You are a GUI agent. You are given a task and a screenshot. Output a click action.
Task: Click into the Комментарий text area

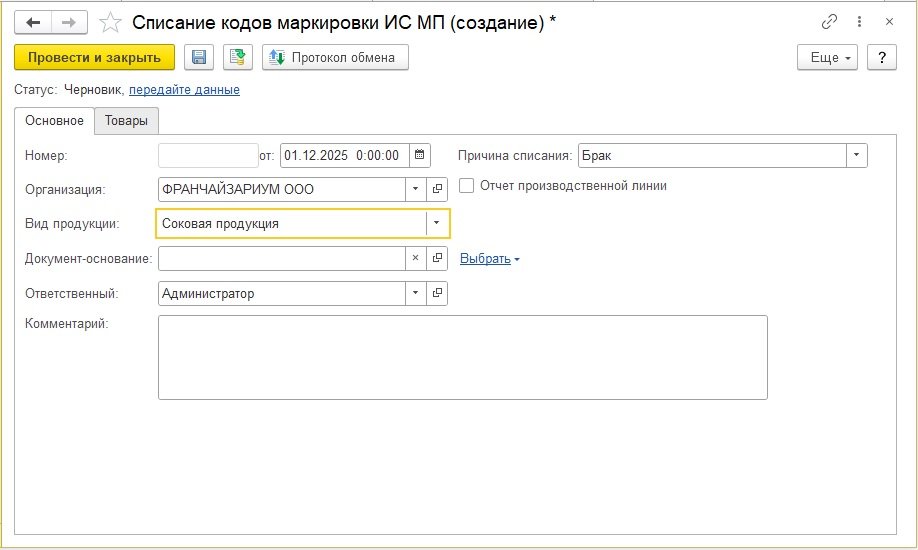click(462, 357)
